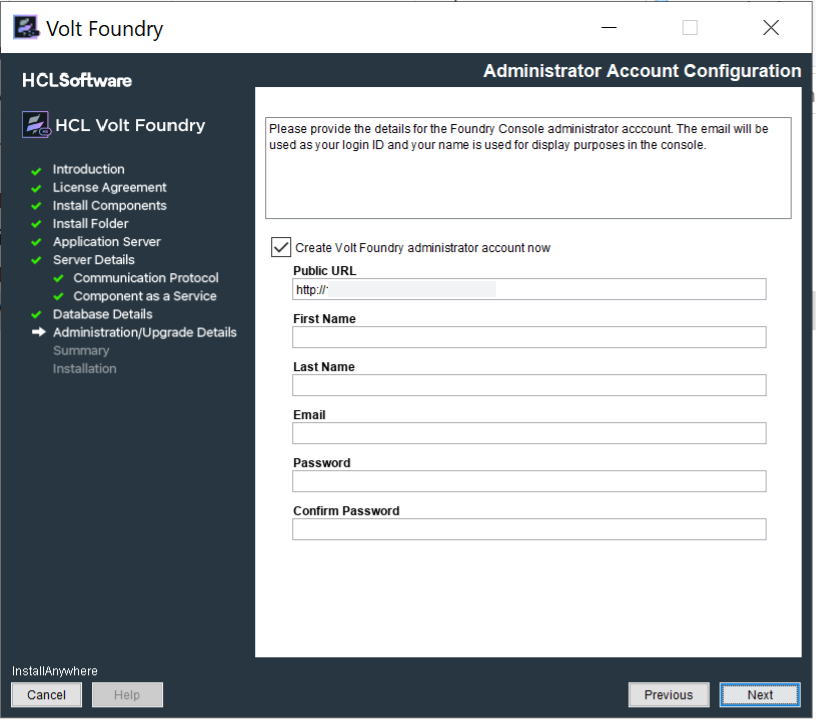Click the Confirm Password field
The image size is (819, 725).
pos(529,529)
